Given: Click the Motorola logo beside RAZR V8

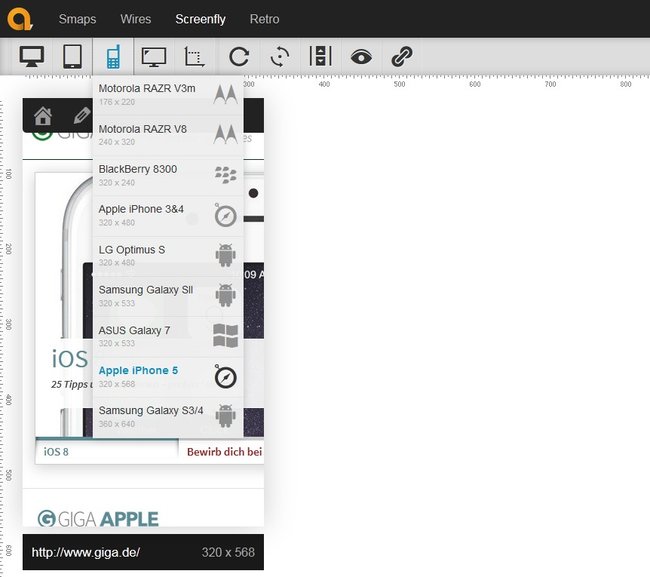Looking at the screenshot, I should (x=226, y=135).
